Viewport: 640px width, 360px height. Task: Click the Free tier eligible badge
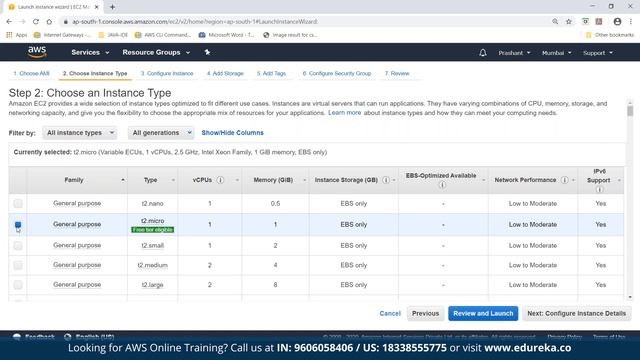153,230
